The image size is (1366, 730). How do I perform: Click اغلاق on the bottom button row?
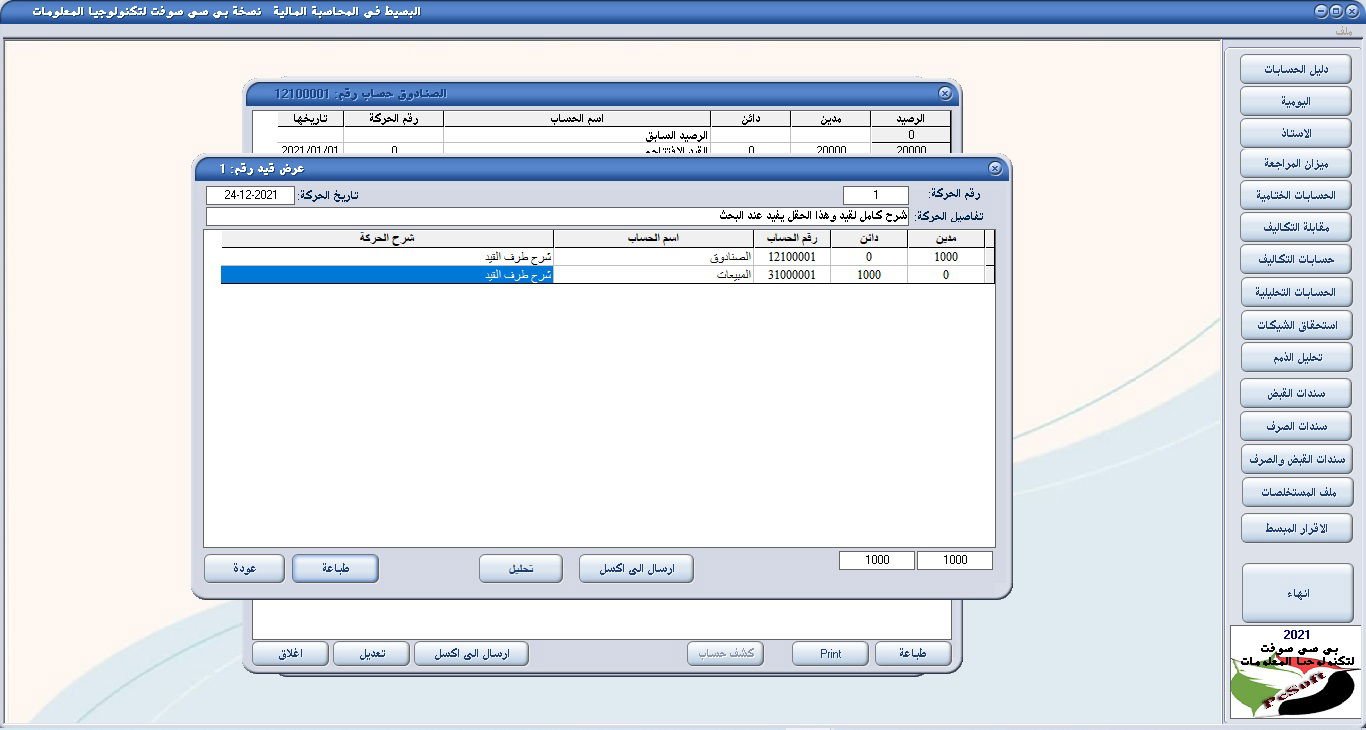[x=290, y=653]
